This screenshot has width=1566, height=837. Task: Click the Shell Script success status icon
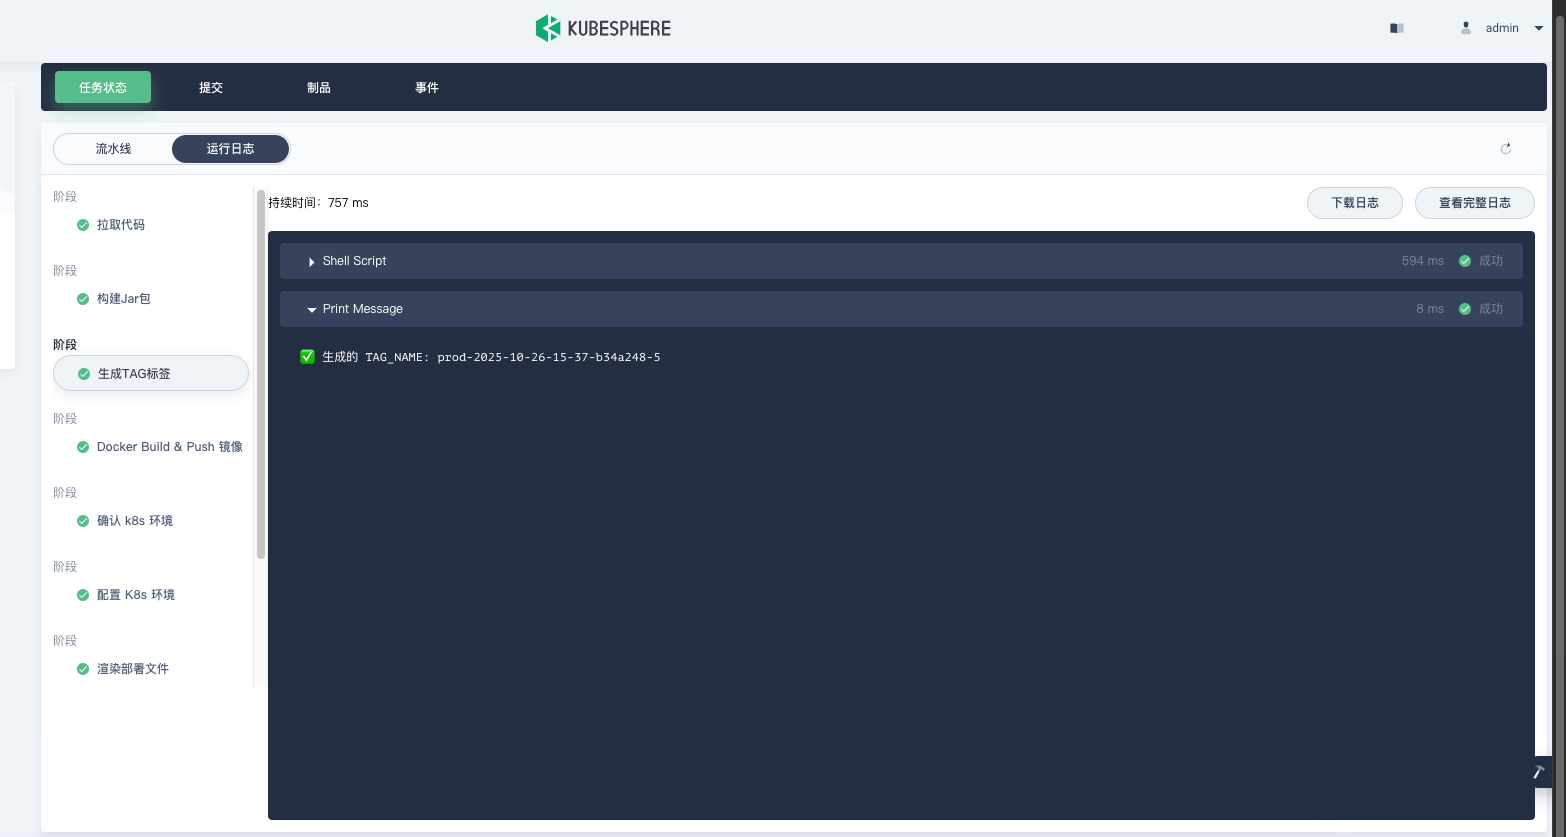click(x=1465, y=261)
